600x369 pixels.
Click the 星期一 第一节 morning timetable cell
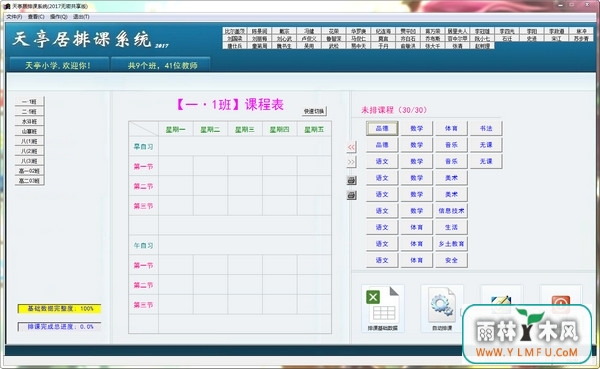point(176,166)
